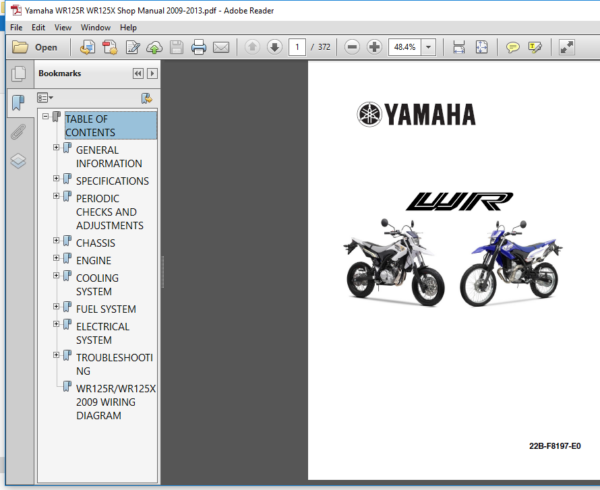
Task: Select the highlight text tool
Action: click(x=535, y=47)
